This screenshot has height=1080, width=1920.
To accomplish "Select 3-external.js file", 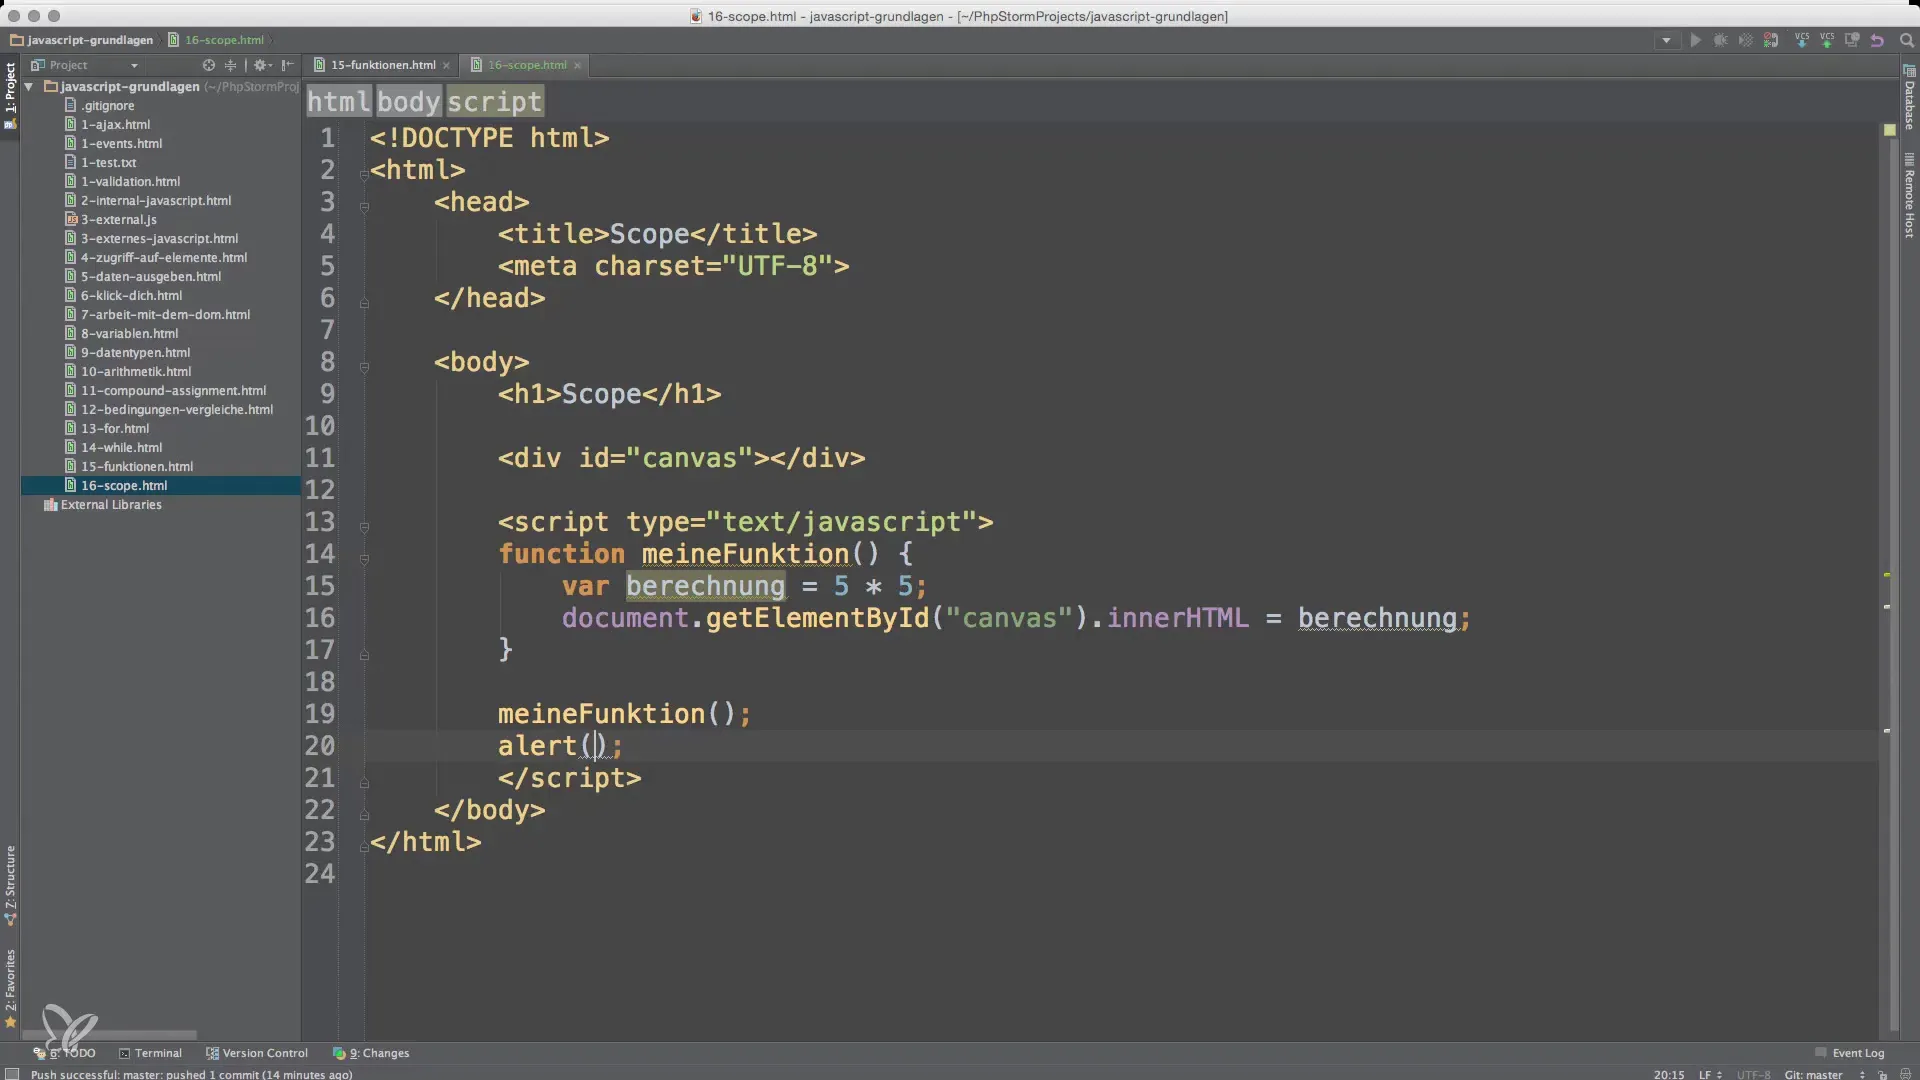I will tap(118, 220).
